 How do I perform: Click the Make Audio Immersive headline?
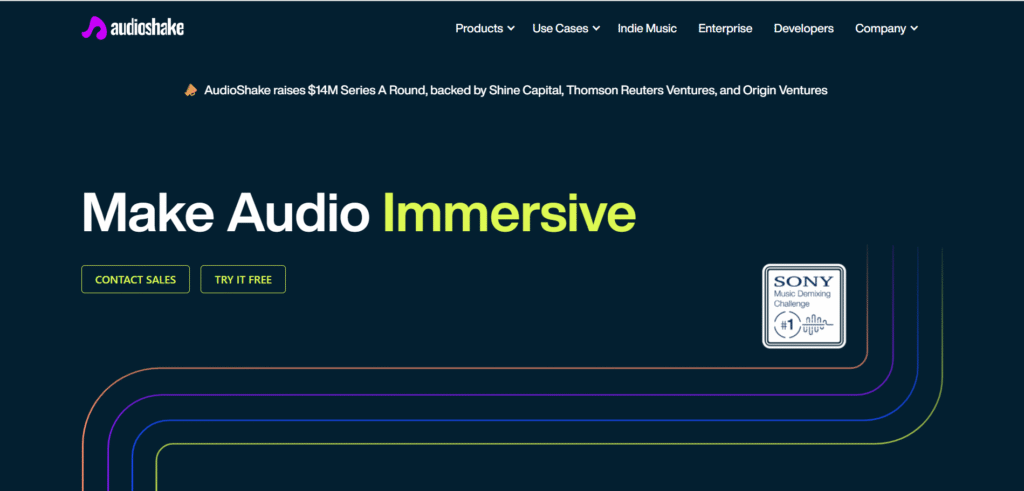tap(358, 212)
